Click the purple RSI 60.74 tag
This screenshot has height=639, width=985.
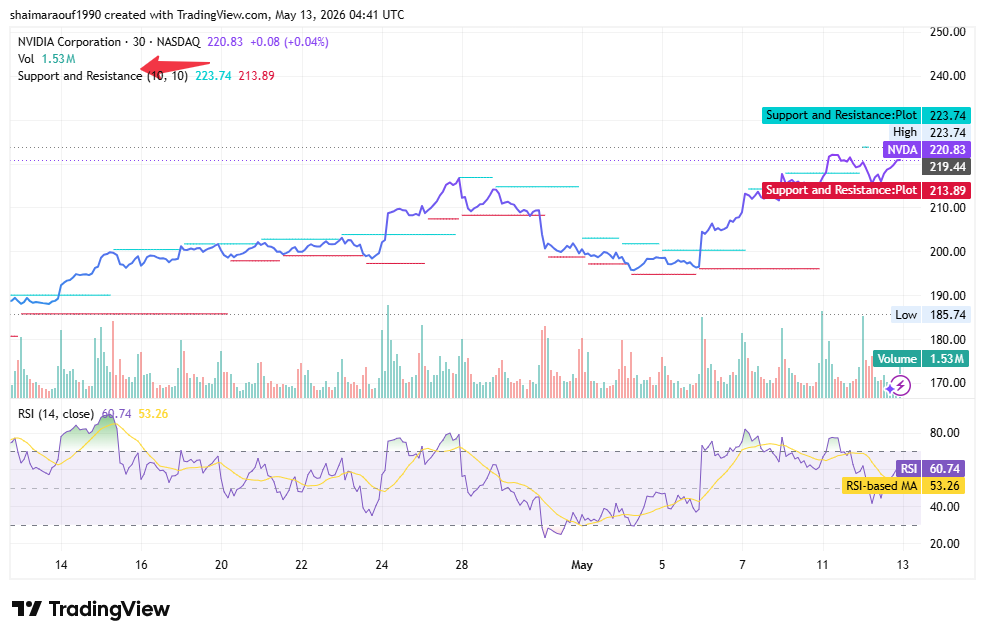pos(933,469)
